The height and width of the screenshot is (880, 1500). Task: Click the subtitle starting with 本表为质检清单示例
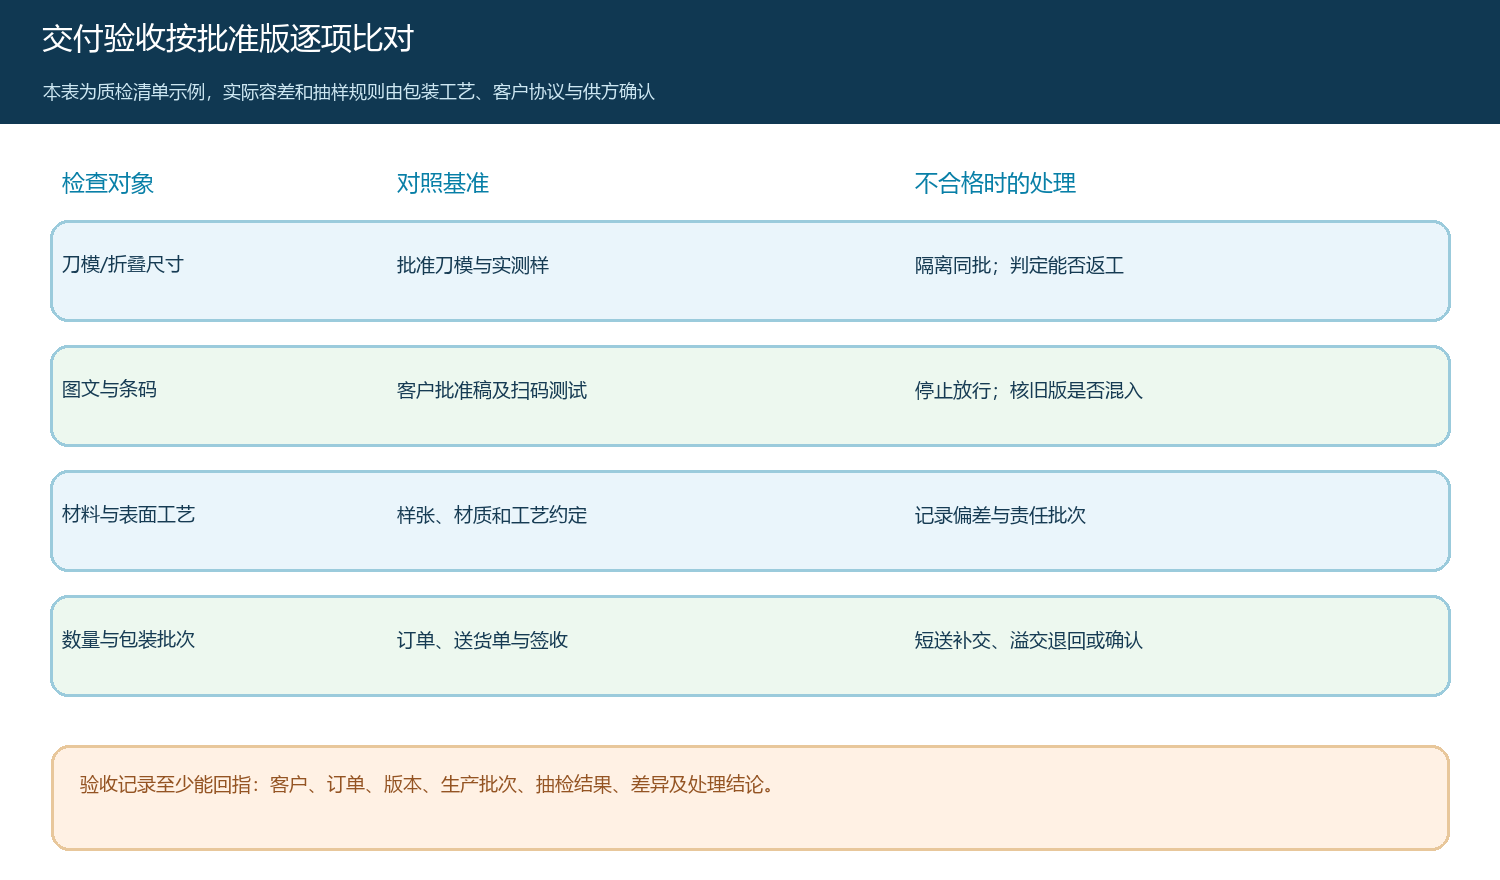[349, 92]
